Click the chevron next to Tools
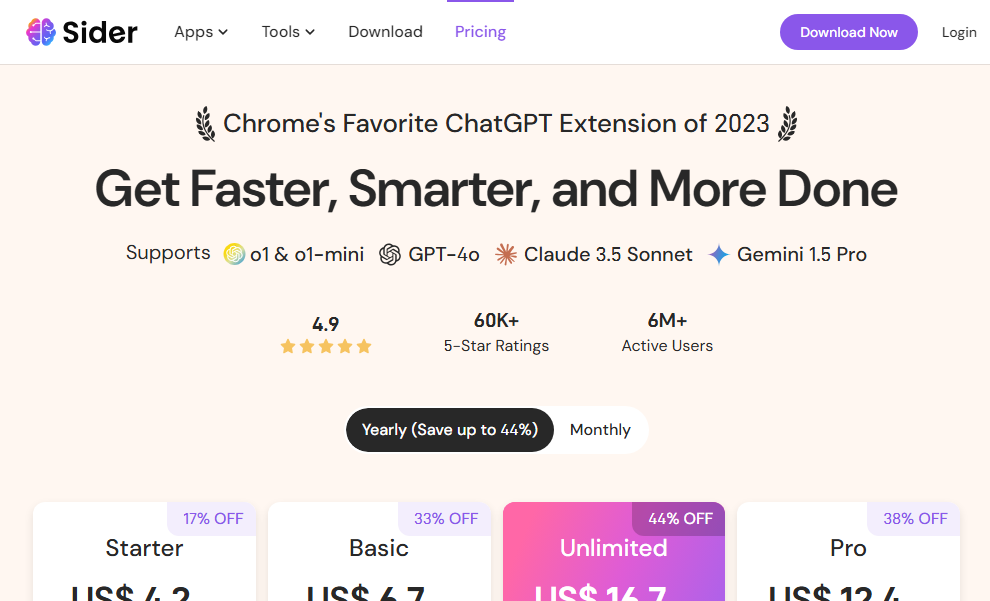 point(310,32)
